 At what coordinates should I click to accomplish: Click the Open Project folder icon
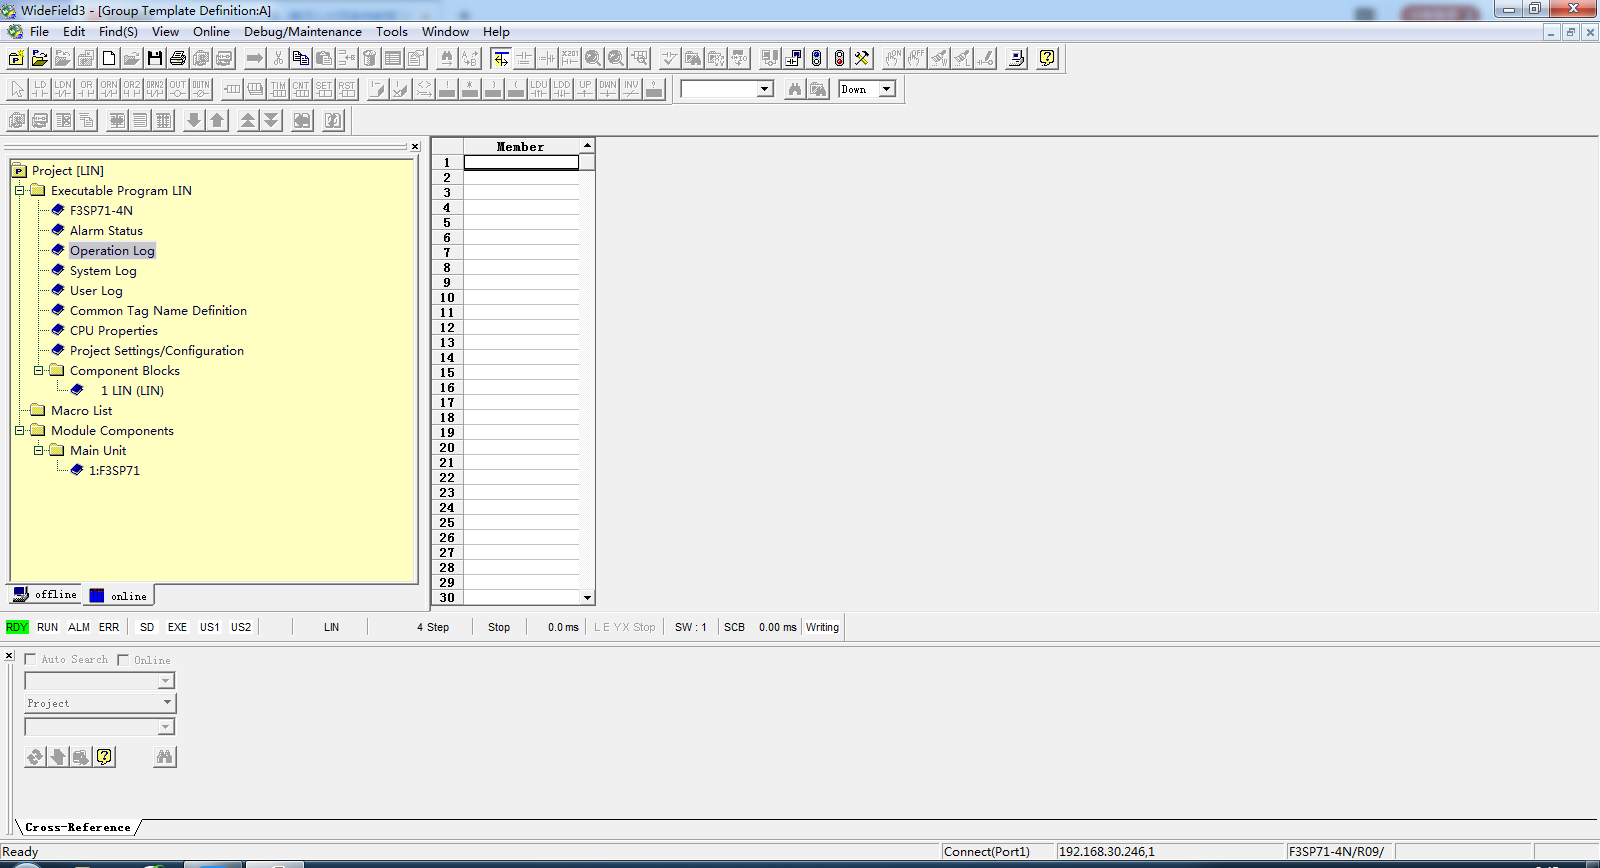[x=40, y=58]
